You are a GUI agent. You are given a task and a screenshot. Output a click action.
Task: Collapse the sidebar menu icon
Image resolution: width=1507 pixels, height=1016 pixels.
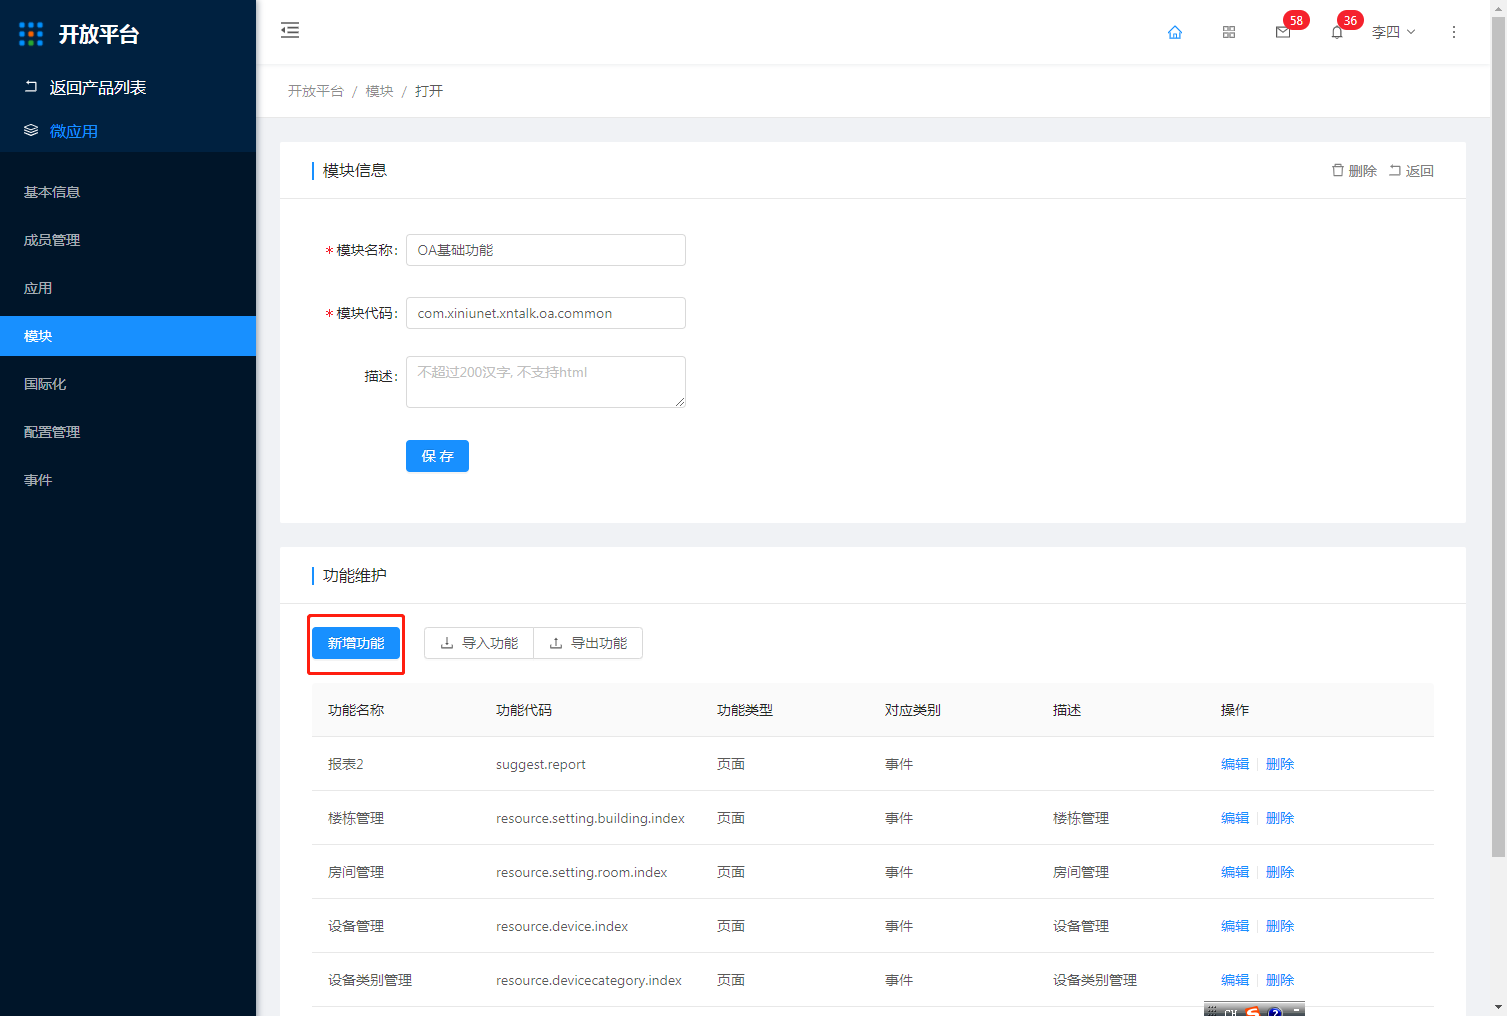coord(290,30)
